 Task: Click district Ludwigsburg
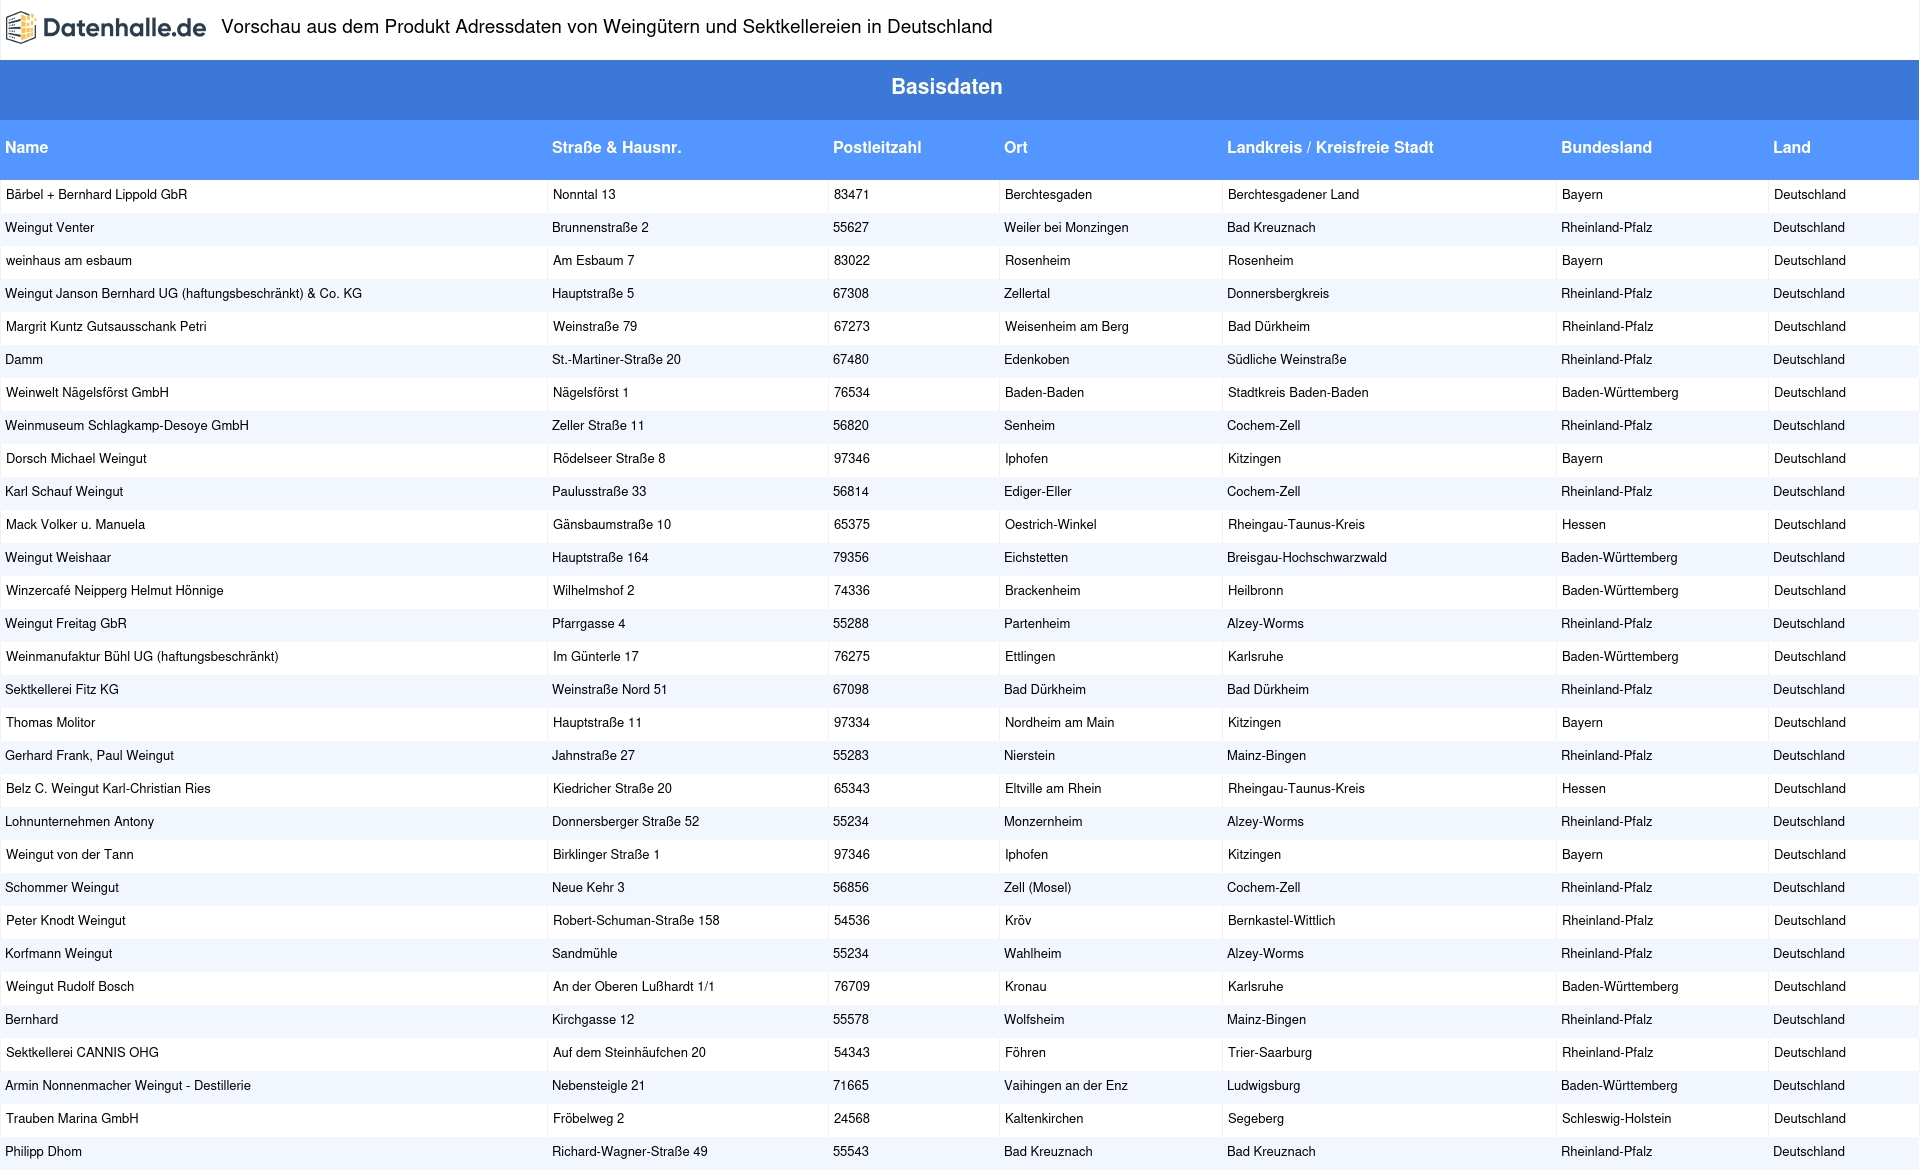click(x=1264, y=1086)
